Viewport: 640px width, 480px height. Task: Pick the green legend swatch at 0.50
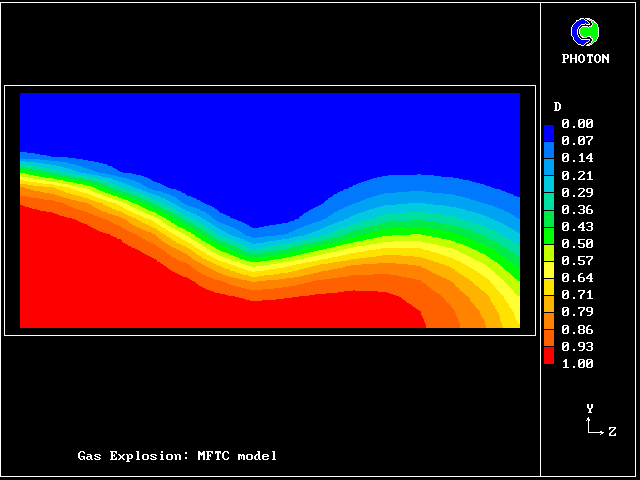[549, 243]
